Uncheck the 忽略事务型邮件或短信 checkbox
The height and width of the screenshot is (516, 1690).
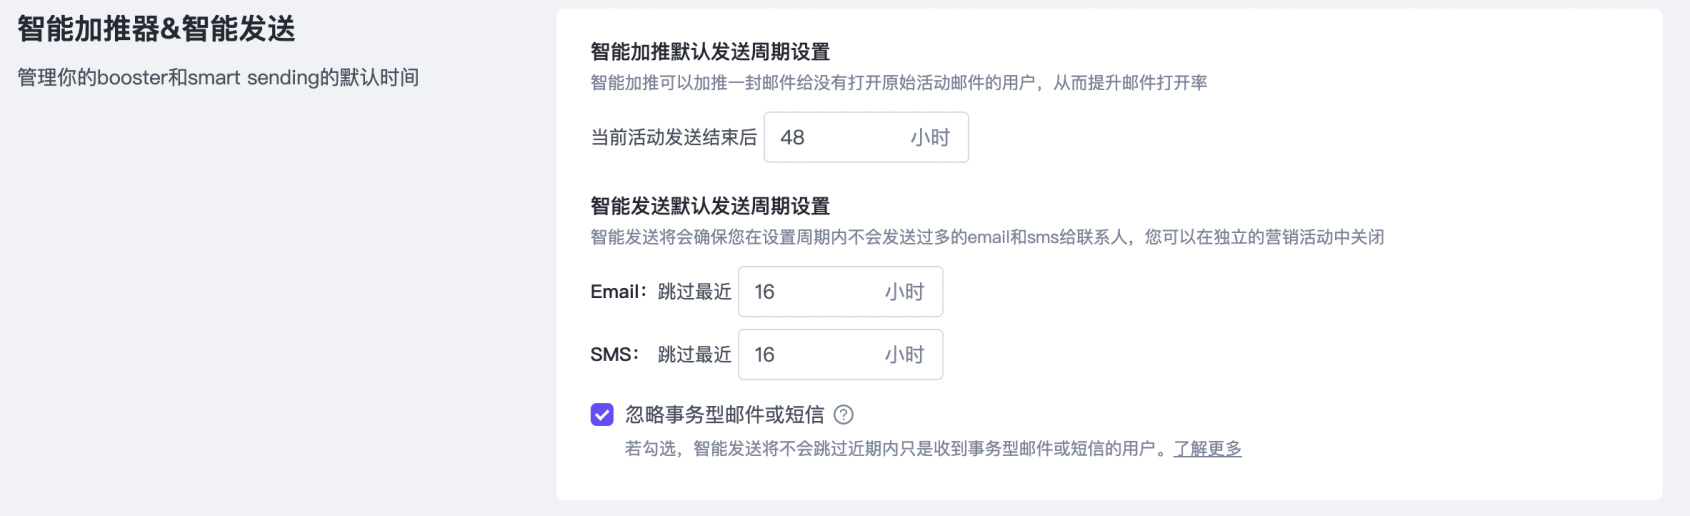click(602, 415)
